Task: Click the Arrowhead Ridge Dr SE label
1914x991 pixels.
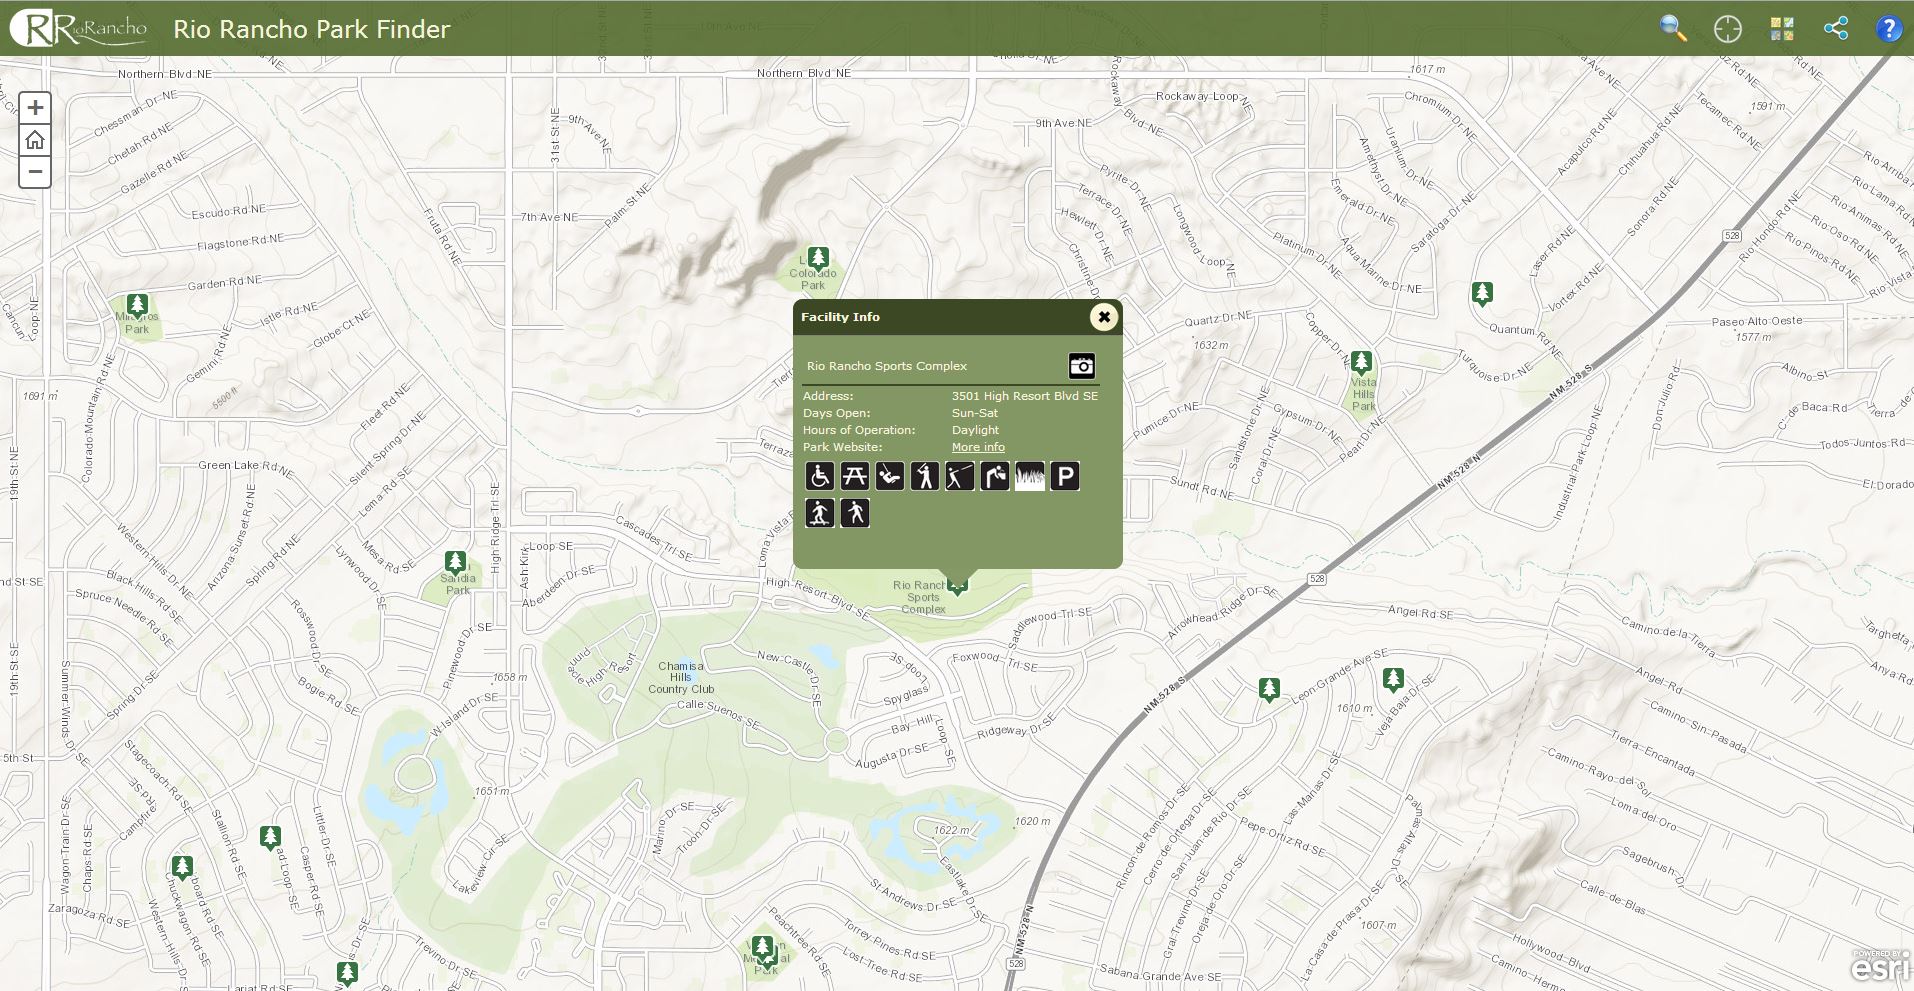Action: coord(1222,612)
